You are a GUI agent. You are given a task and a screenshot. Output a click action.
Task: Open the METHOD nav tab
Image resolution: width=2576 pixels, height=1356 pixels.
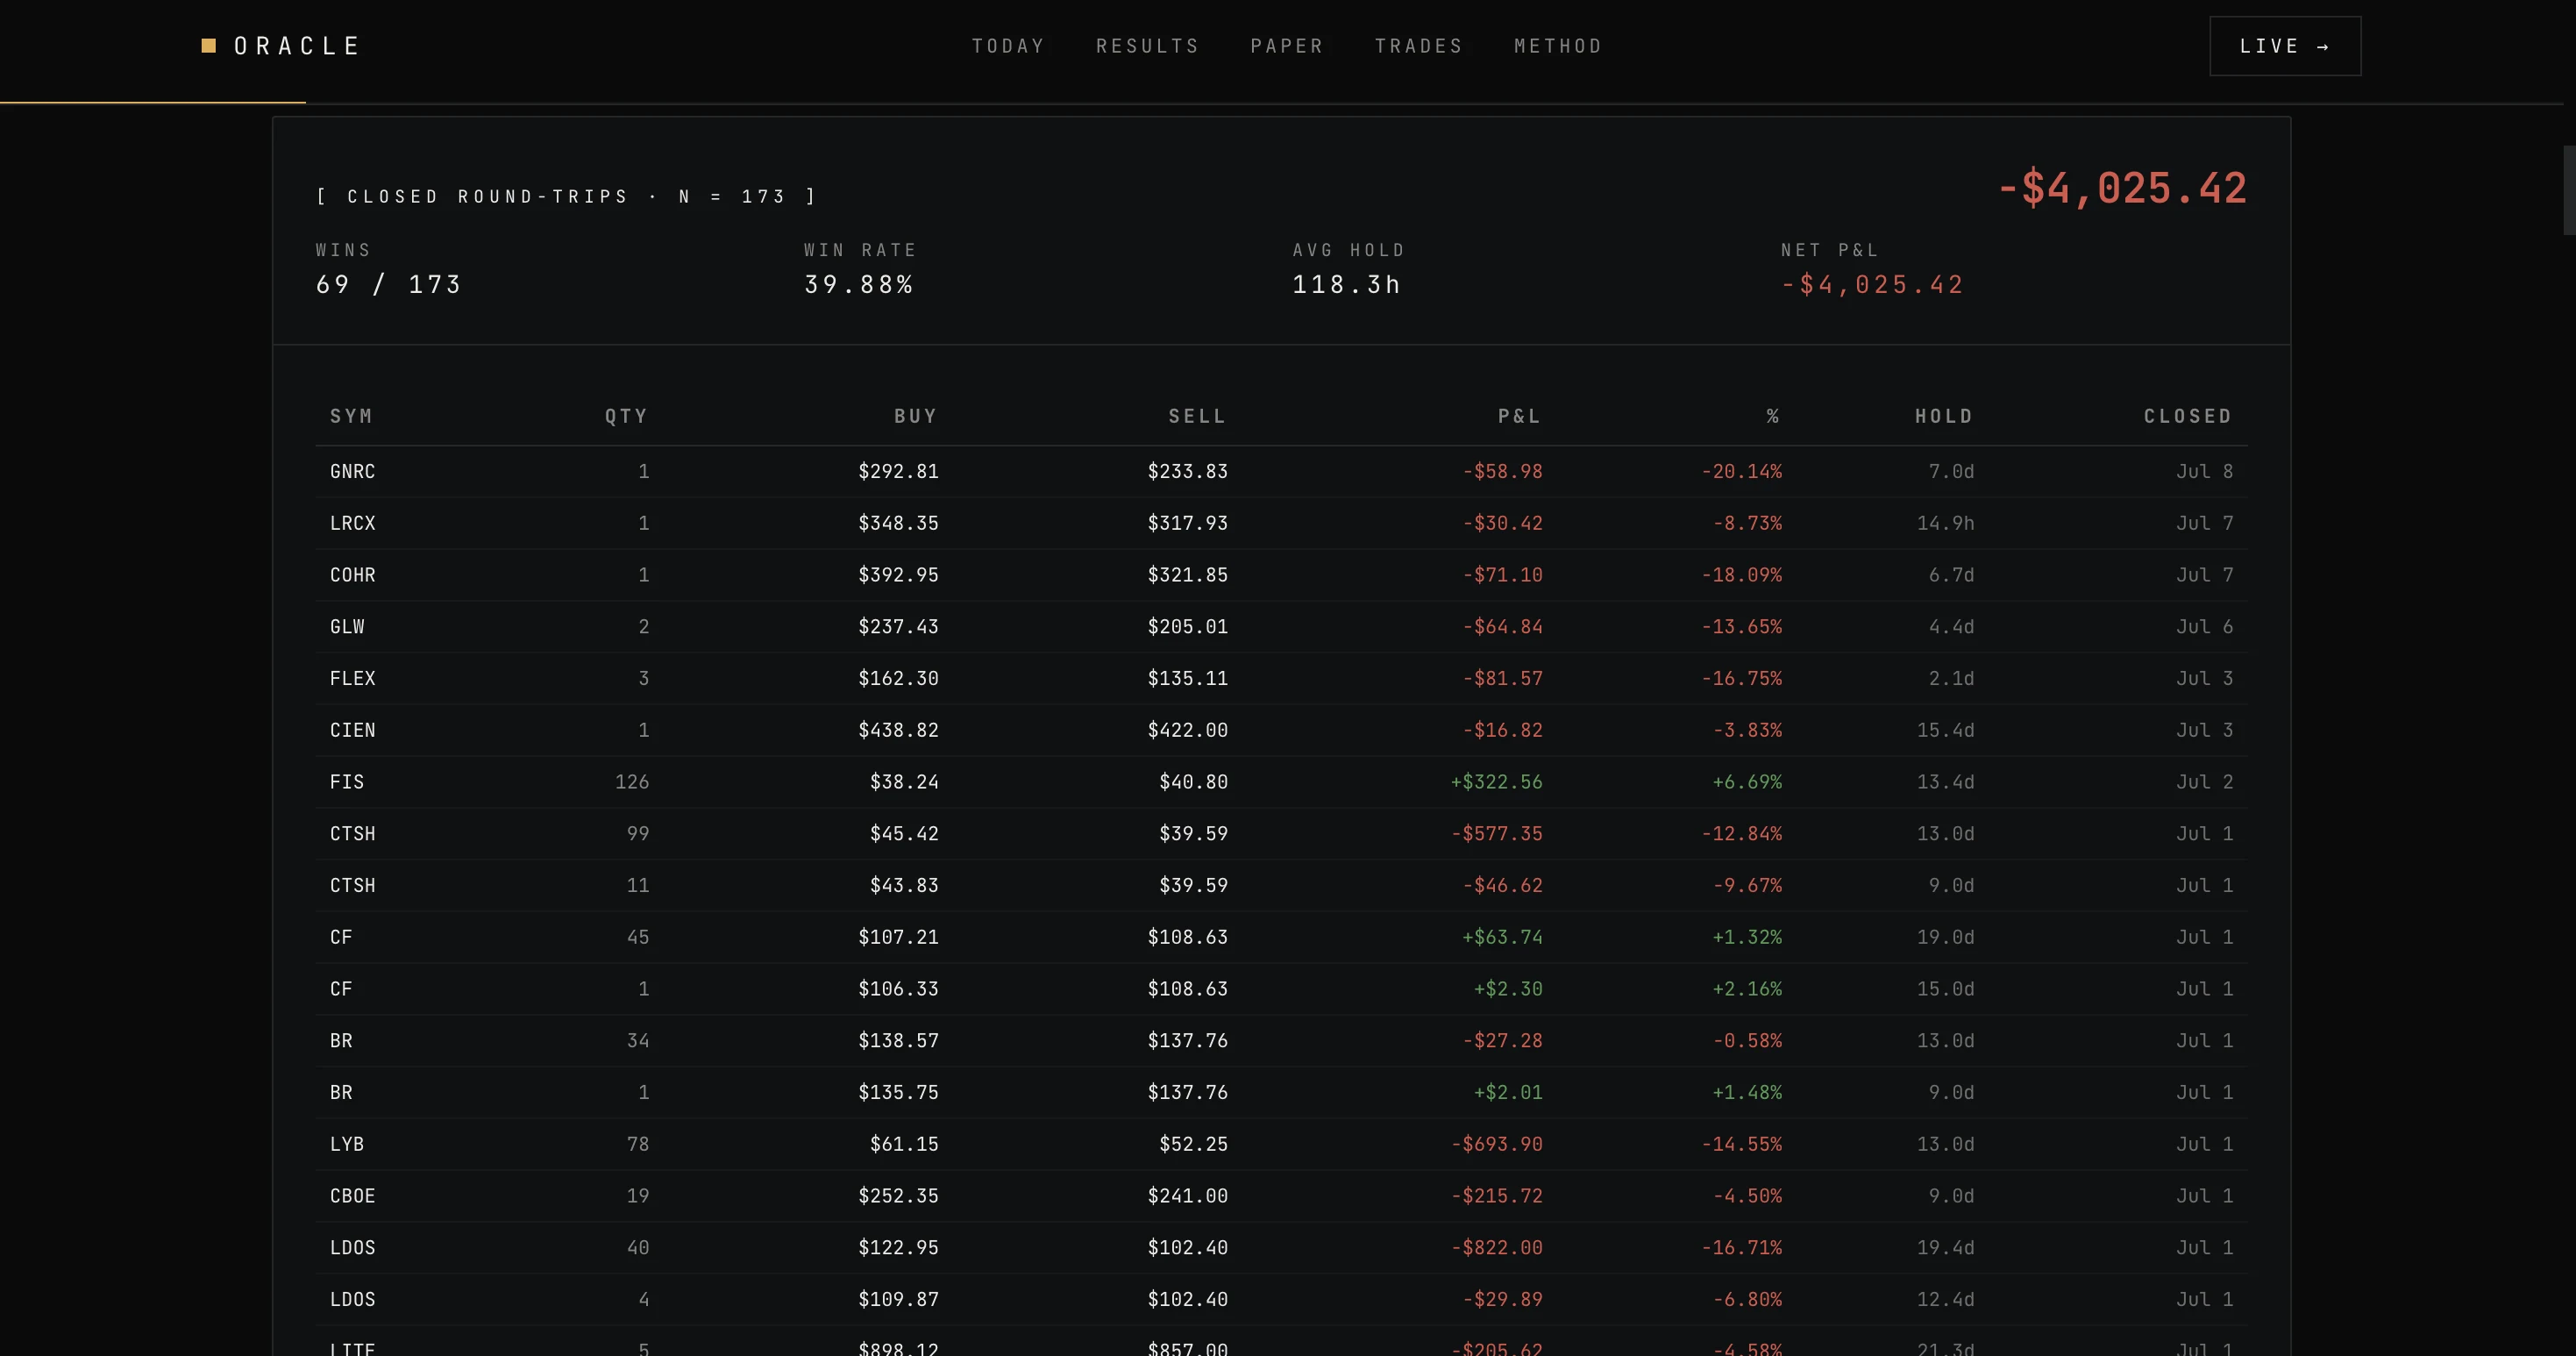click(1558, 46)
